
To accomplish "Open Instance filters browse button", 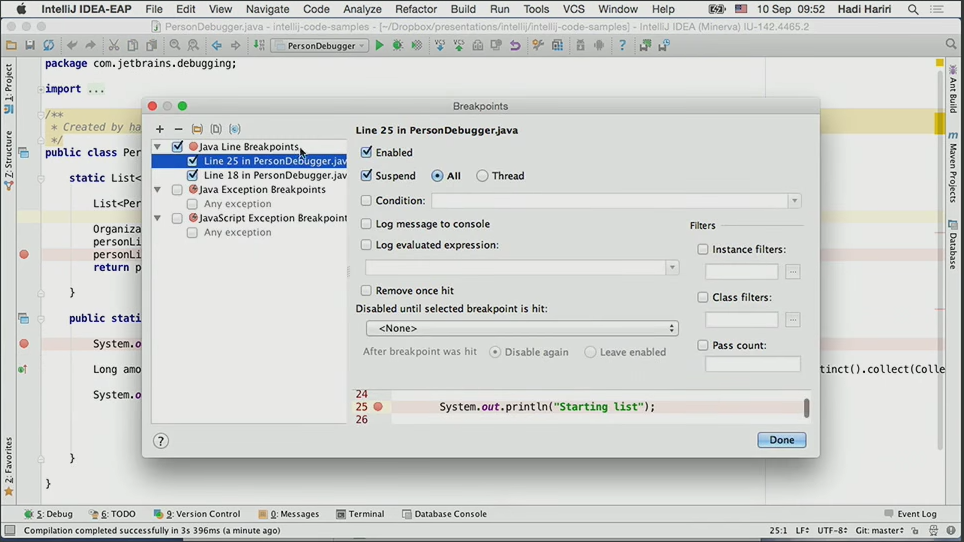I will pos(792,272).
